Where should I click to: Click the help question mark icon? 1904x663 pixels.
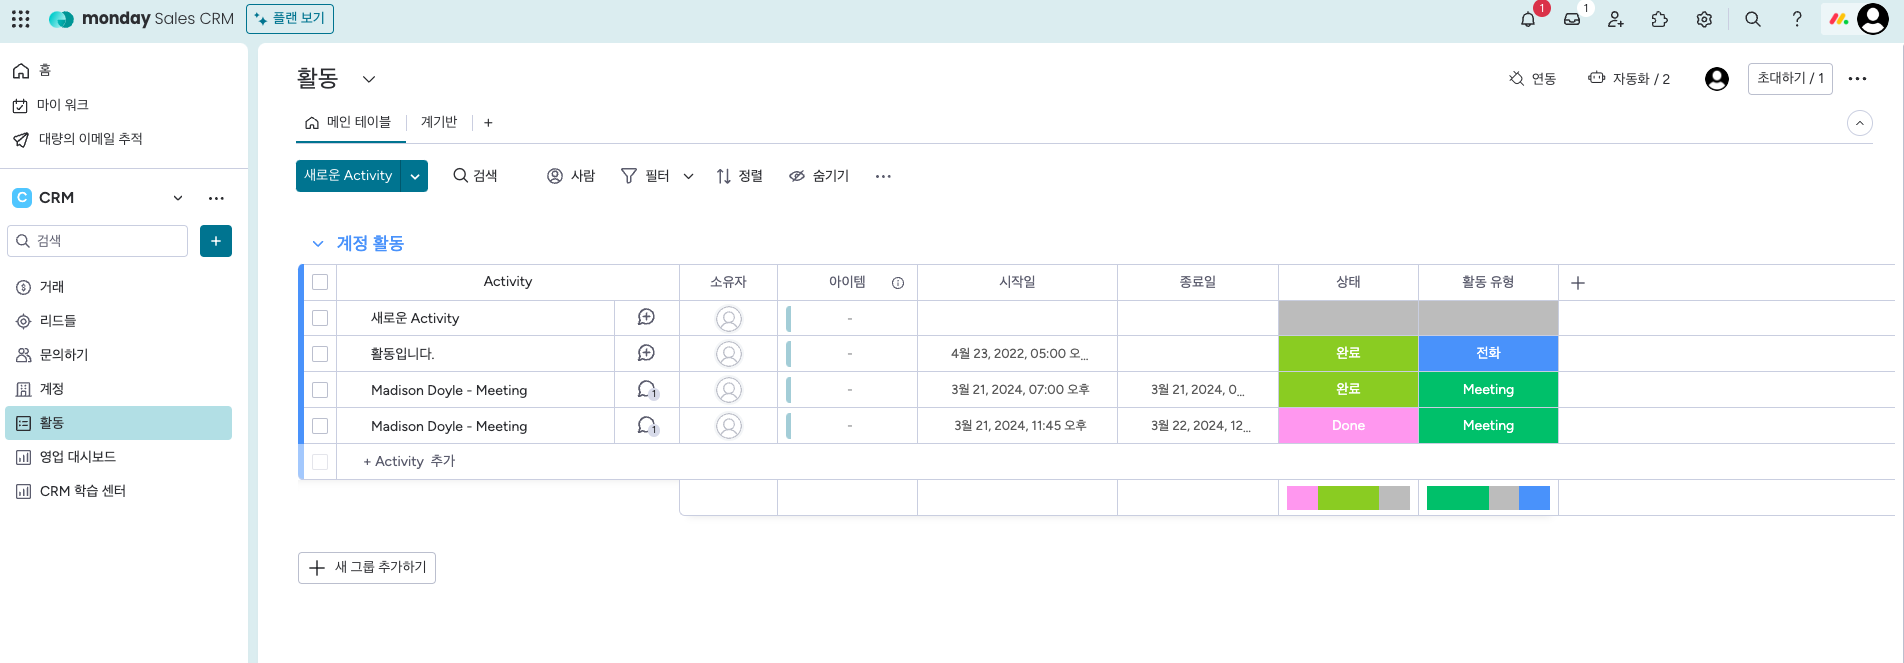[1797, 19]
